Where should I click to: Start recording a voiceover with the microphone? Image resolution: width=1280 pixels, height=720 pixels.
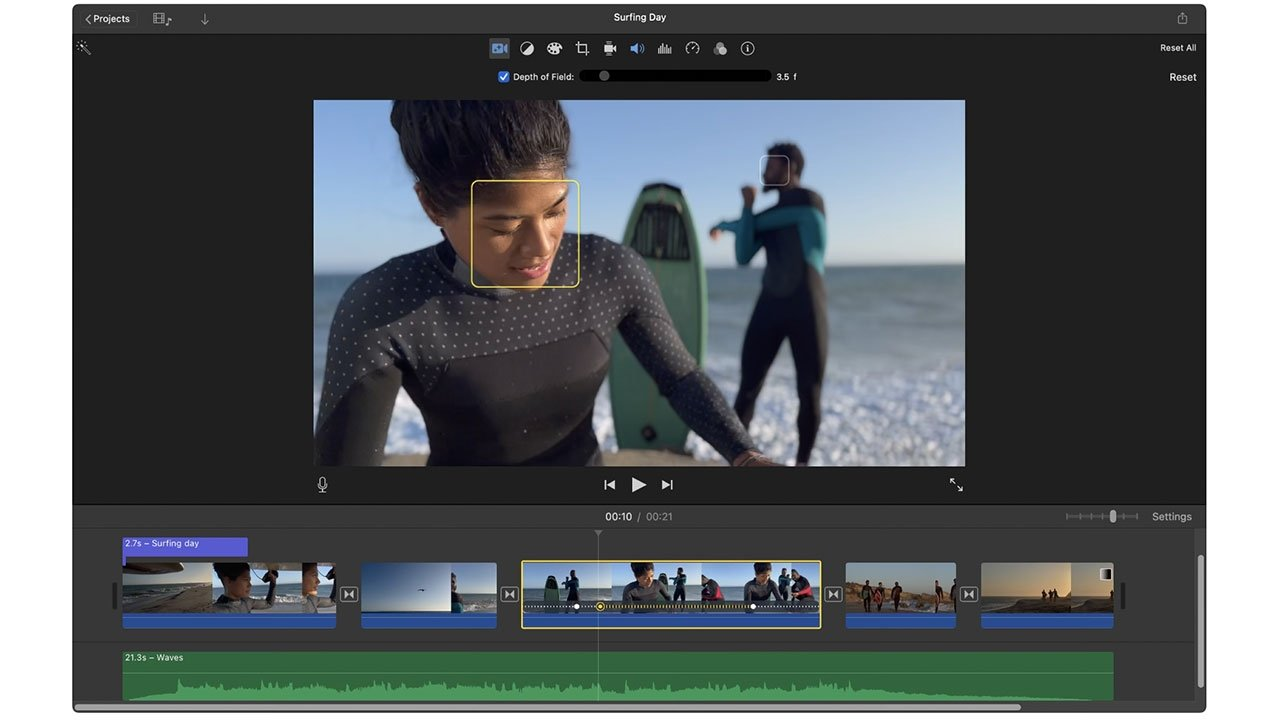point(322,484)
